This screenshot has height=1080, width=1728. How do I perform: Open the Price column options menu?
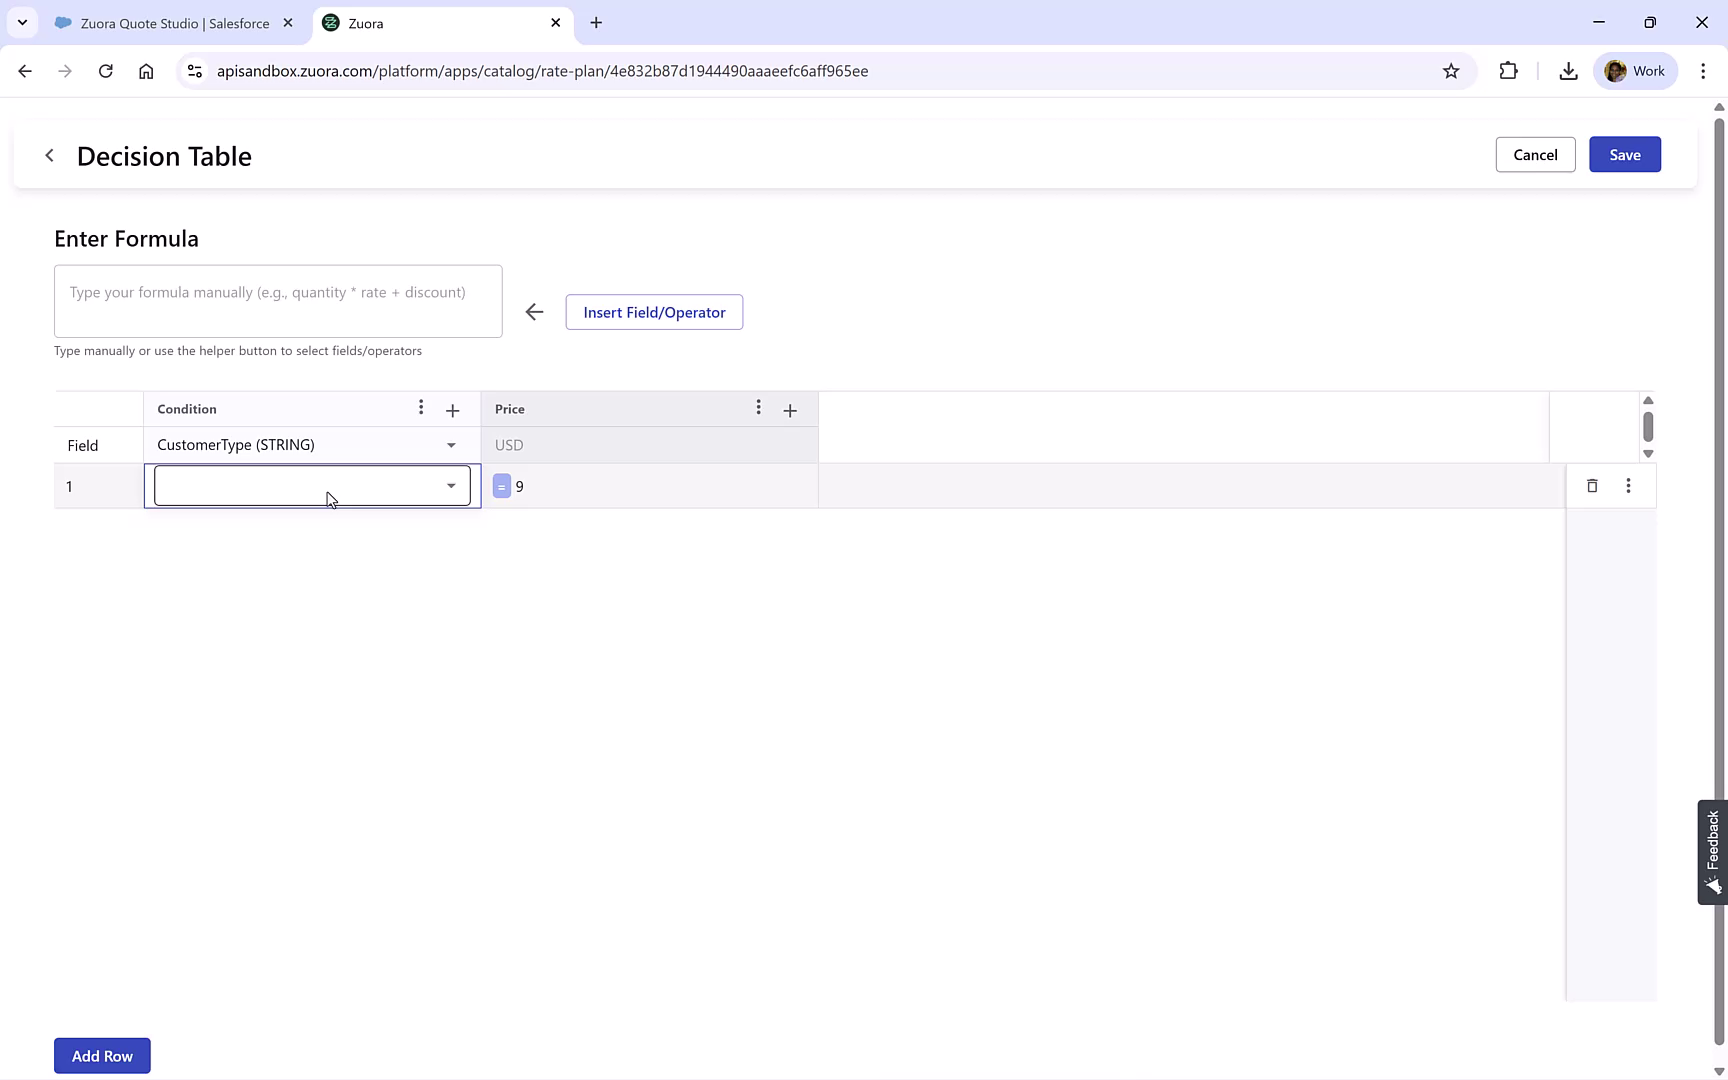(x=759, y=408)
